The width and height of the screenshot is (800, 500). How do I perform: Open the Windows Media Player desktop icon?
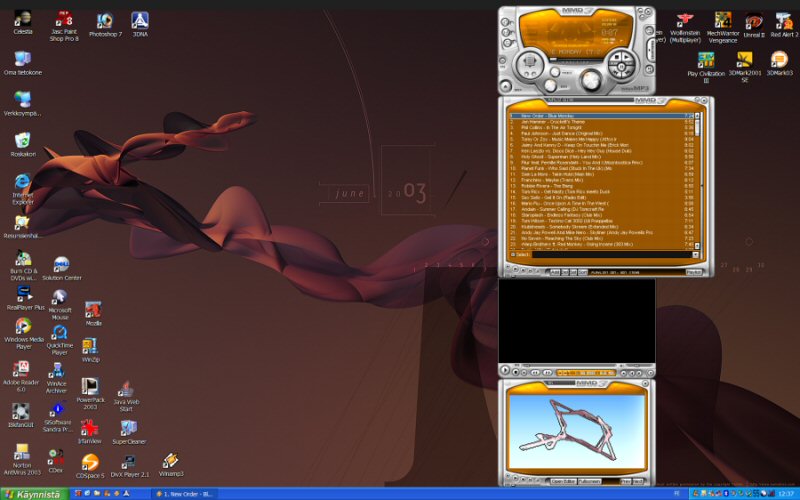(x=22, y=329)
